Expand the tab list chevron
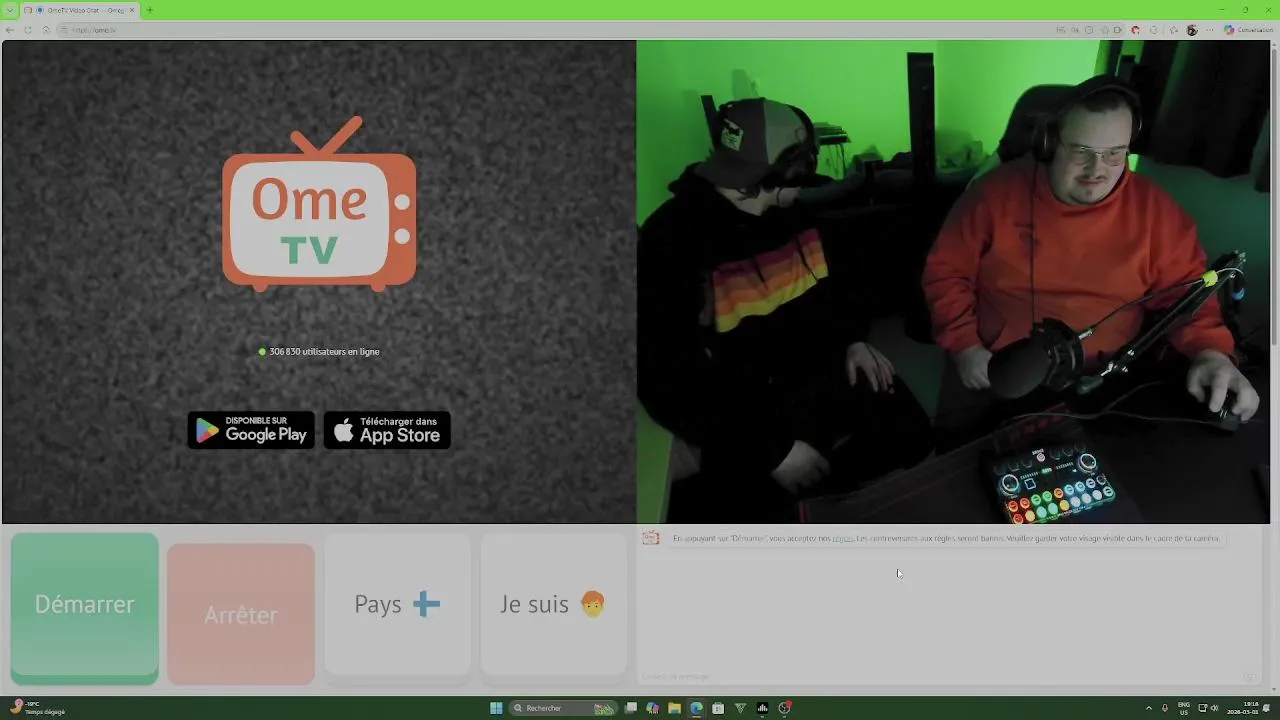Screen dimensions: 1280x720 coord(10,10)
